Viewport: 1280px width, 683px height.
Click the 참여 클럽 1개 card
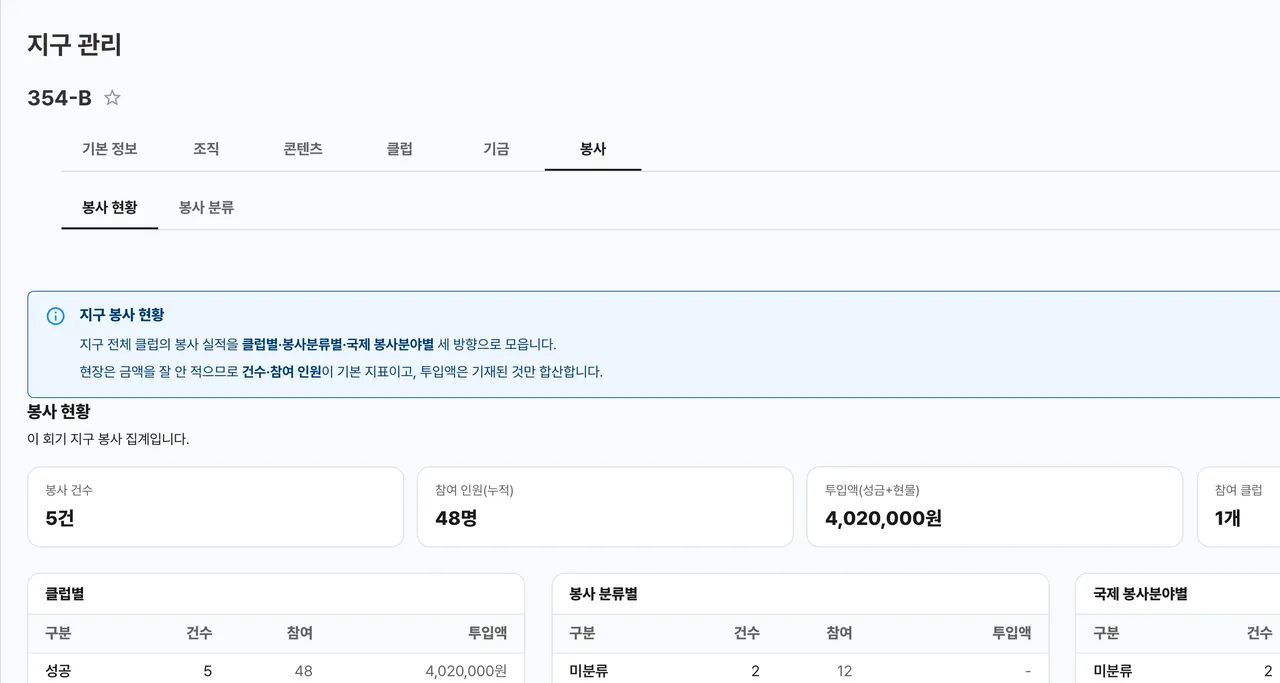click(1239, 507)
